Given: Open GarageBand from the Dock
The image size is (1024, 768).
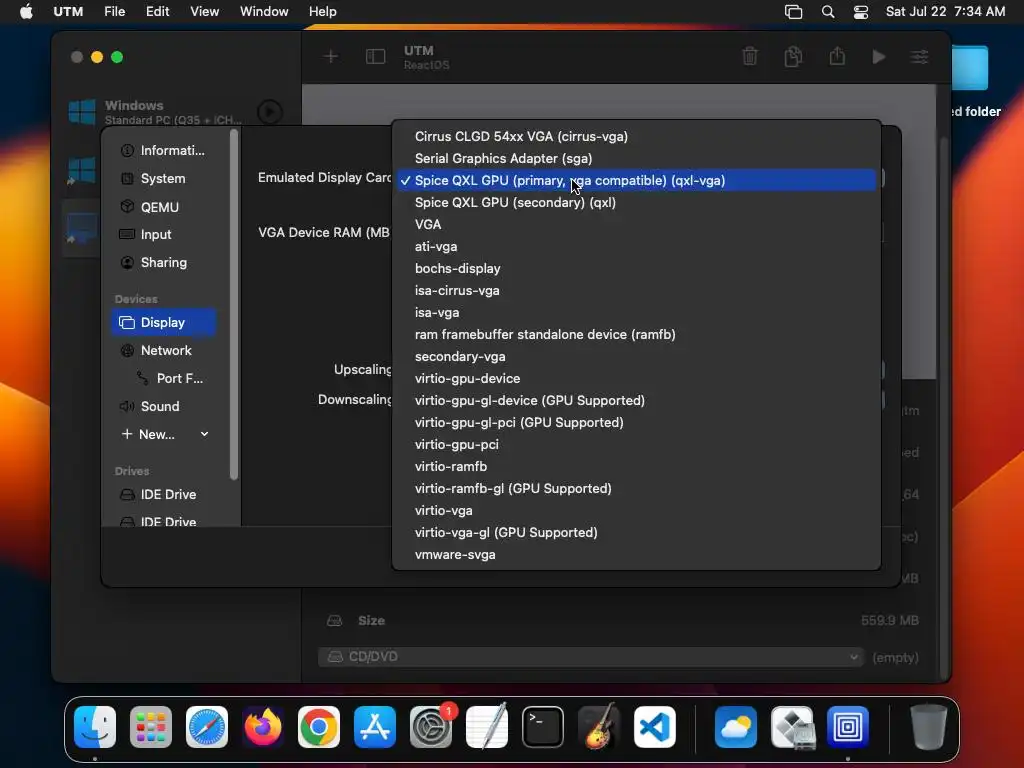Looking at the screenshot, I should 599,727.
